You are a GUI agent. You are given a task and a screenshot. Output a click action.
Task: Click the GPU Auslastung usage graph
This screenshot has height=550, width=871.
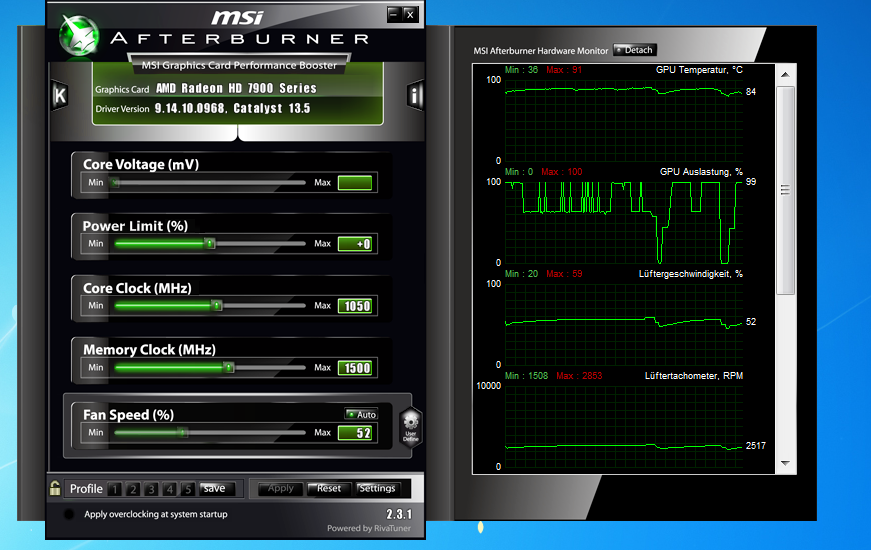pos(624,222)
